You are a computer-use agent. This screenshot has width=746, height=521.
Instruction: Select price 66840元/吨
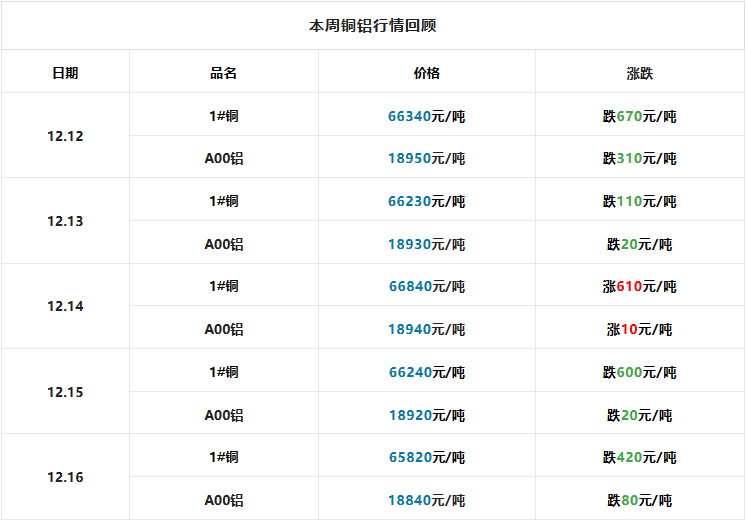[427, 286]
